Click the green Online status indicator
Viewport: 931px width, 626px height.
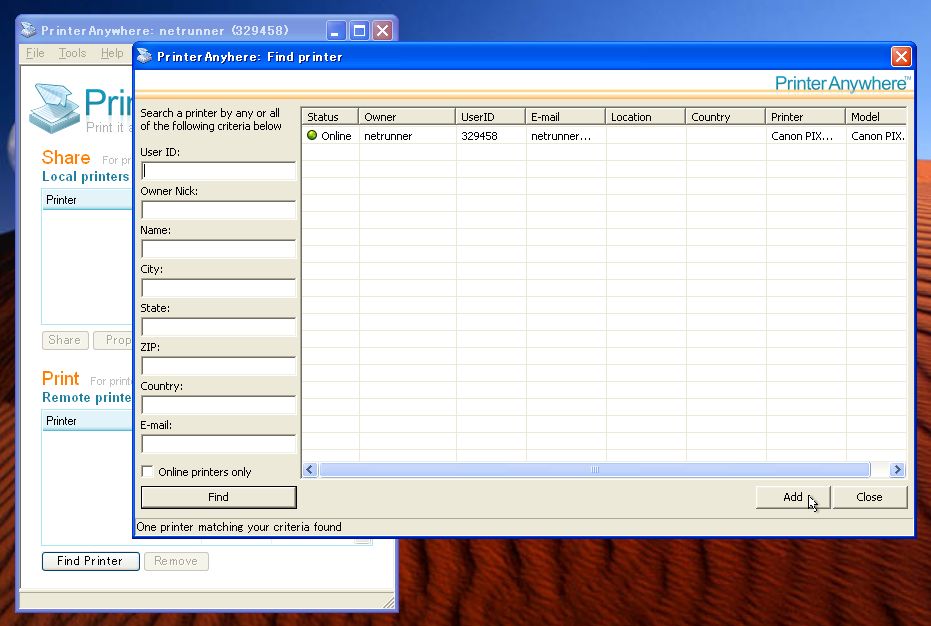coord(312,135)
